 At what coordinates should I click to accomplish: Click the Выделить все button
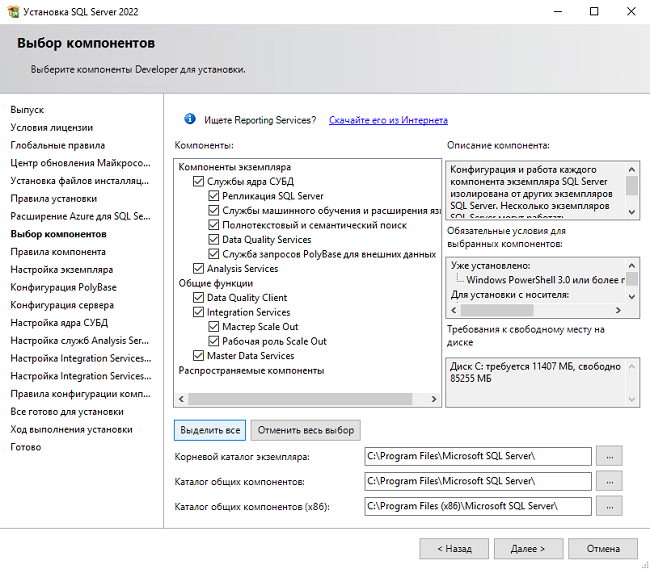point(210,430)
